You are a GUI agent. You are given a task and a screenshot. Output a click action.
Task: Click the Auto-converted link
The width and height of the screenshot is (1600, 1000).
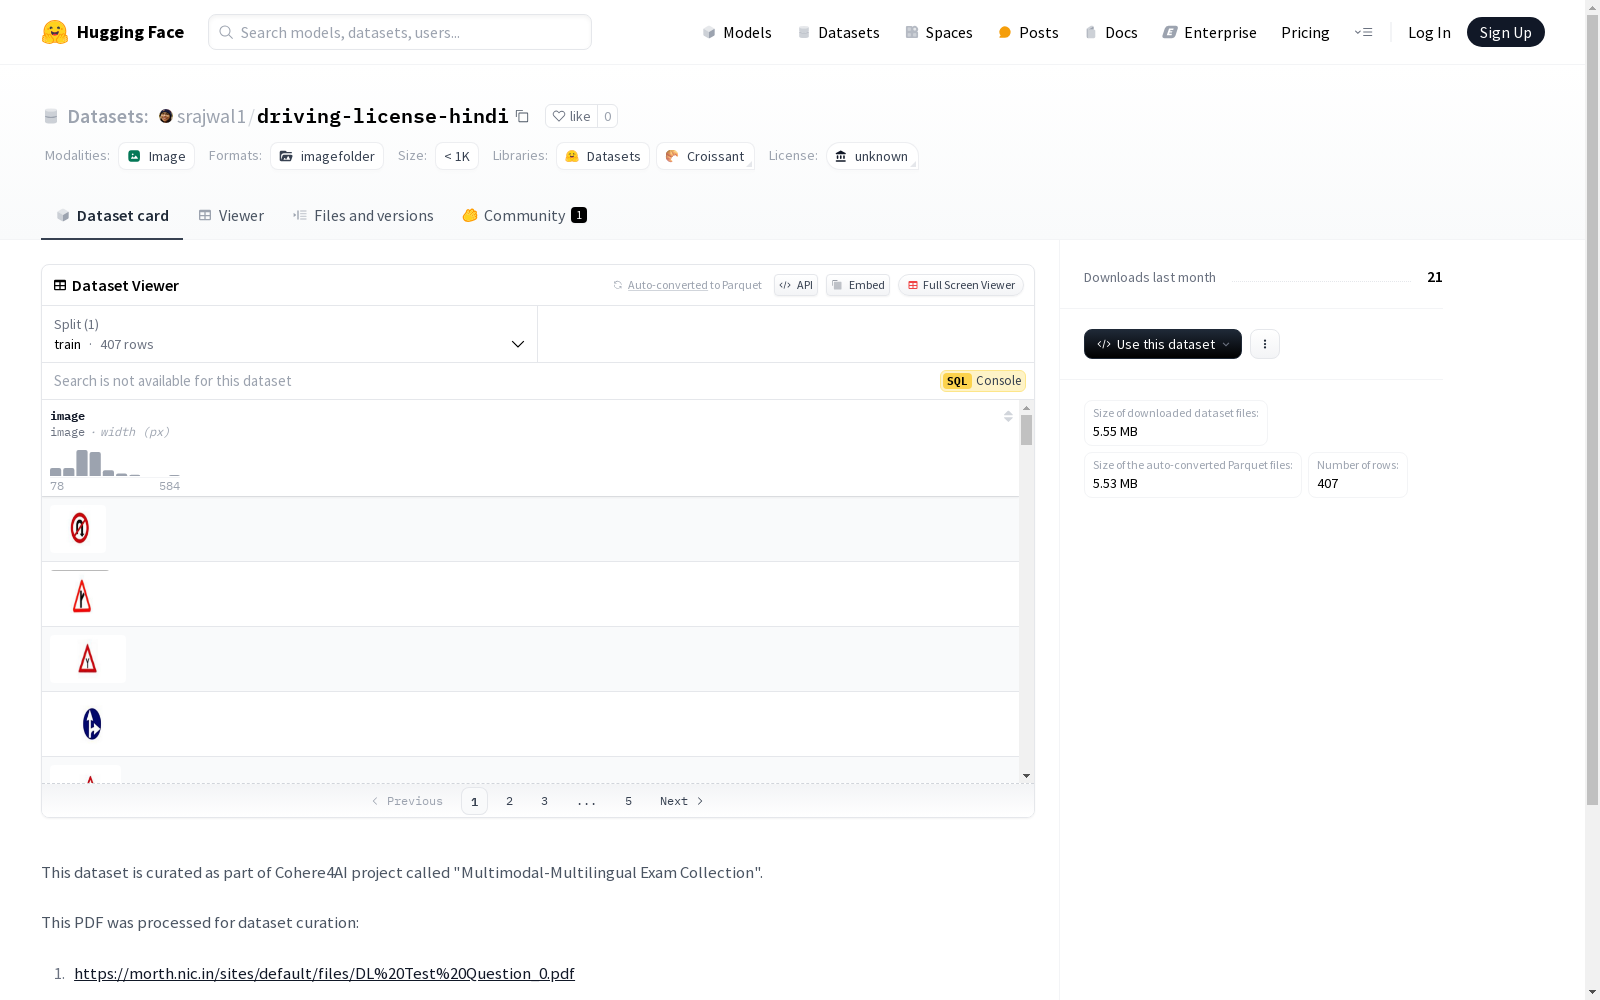667,285
